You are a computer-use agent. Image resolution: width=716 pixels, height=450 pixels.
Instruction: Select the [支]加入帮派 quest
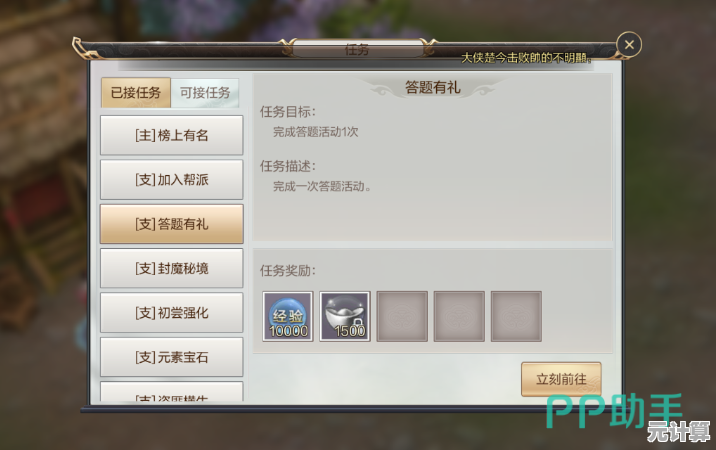171,180
